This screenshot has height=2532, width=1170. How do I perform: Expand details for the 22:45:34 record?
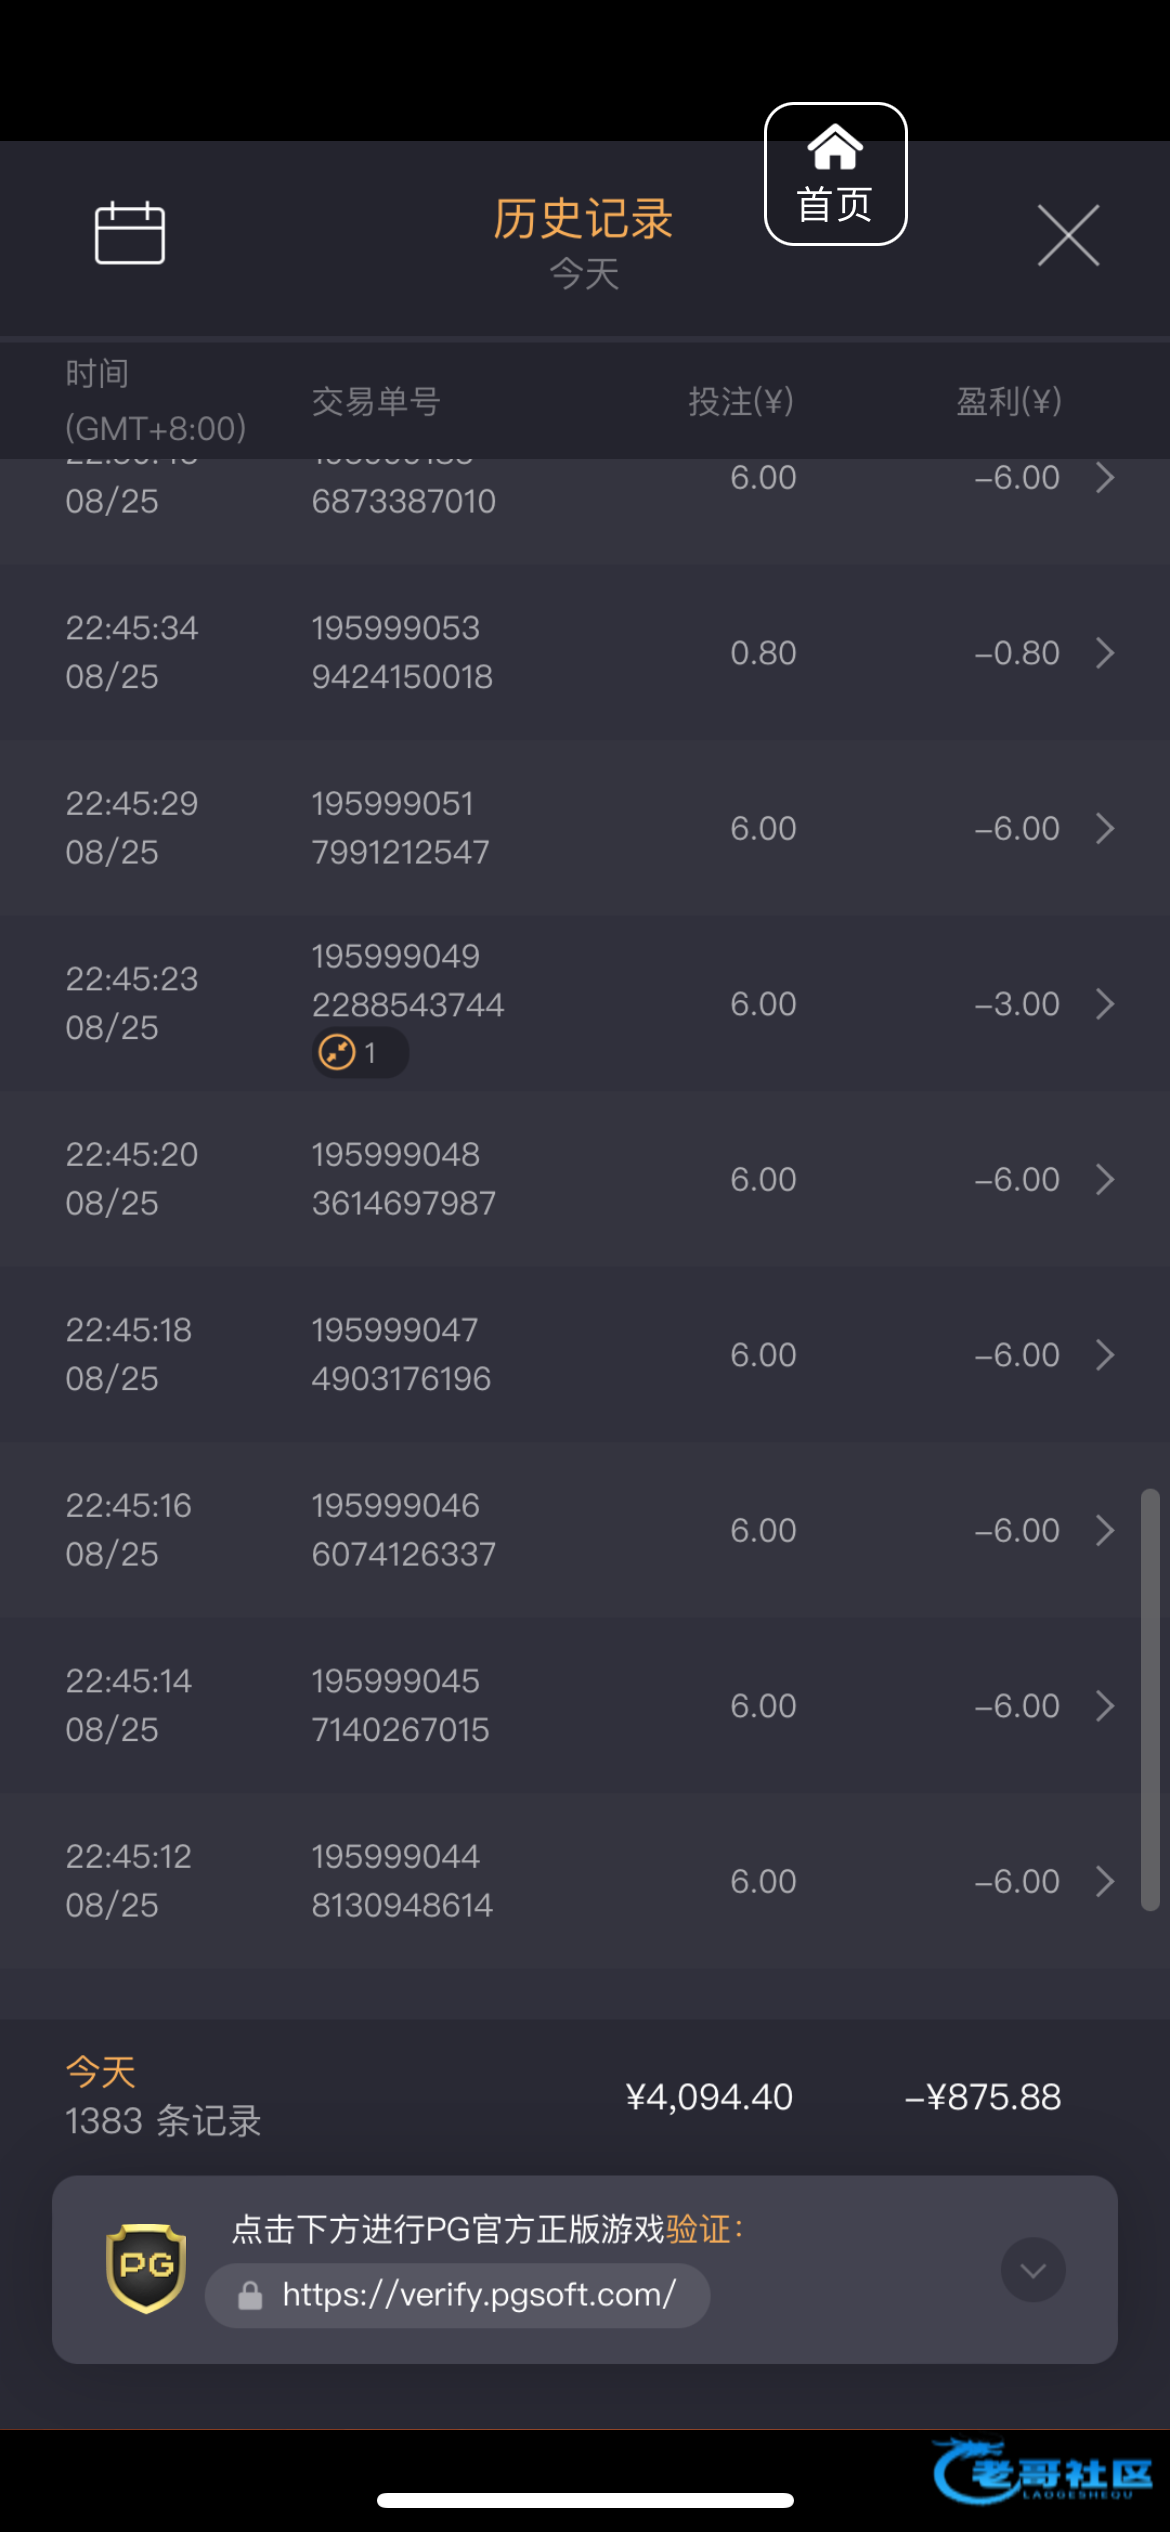(1104, 653)
